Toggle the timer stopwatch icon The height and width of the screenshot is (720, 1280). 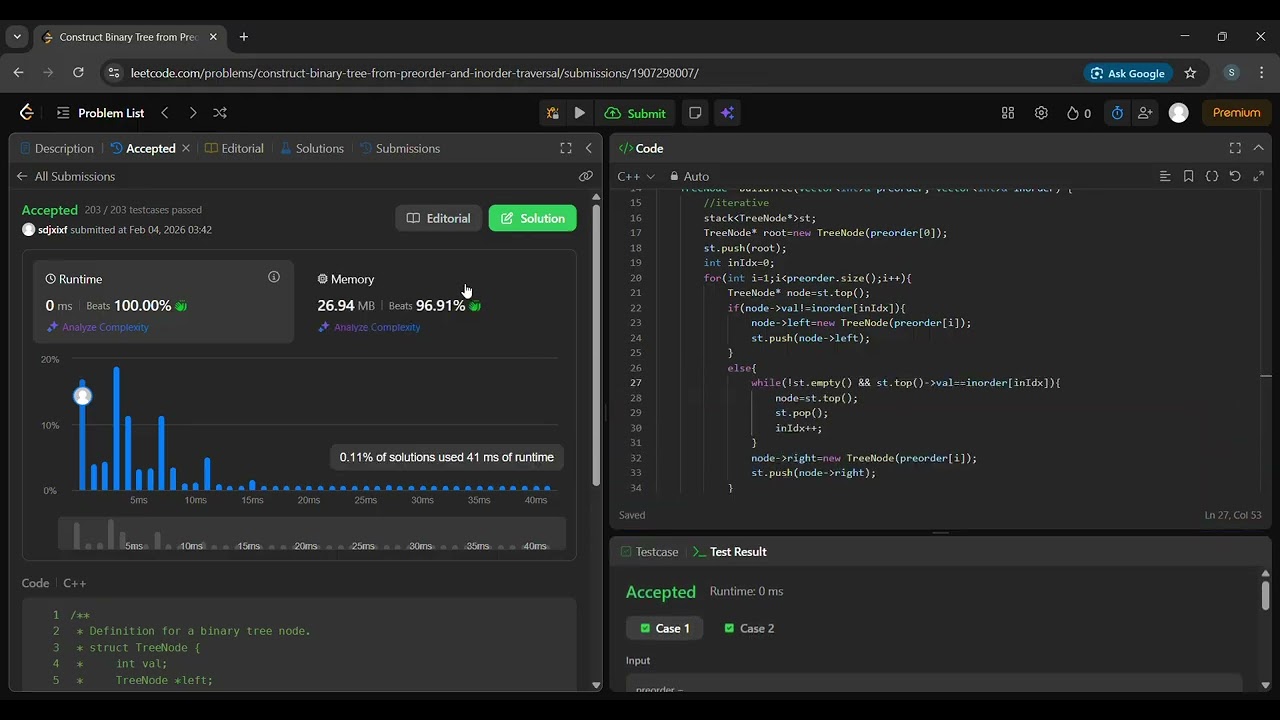coord(1117,113)
